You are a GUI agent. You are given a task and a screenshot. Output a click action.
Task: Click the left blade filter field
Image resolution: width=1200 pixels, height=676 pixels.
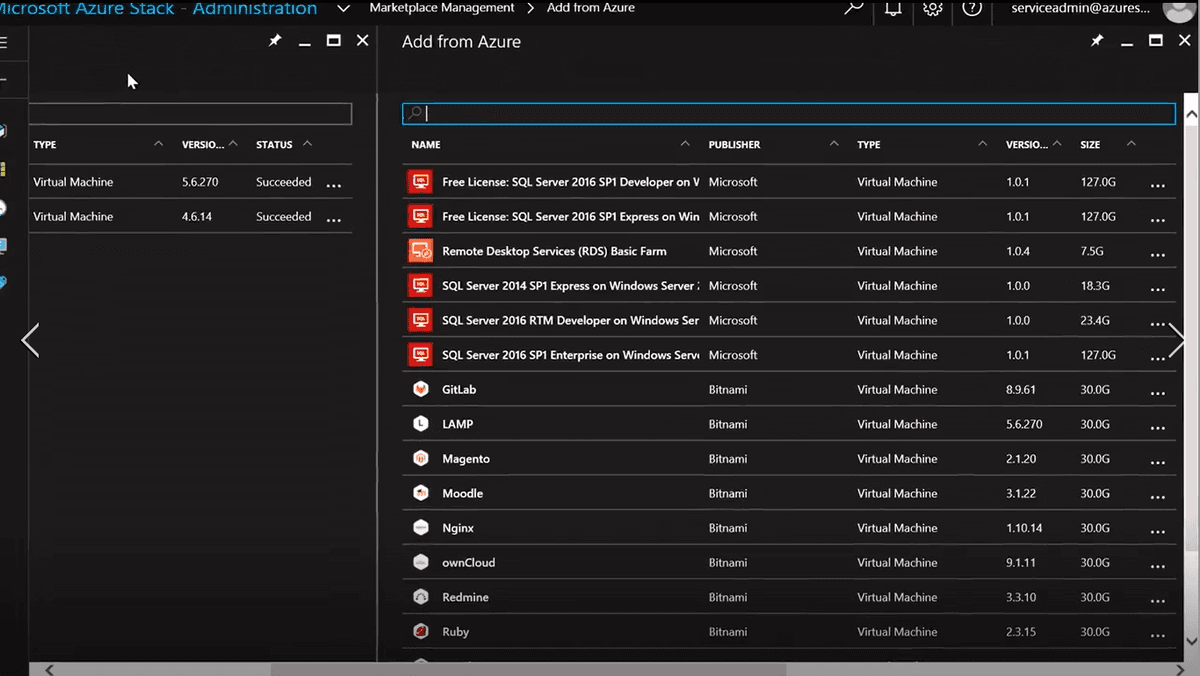pyautogui.click(x=190, y=113)
